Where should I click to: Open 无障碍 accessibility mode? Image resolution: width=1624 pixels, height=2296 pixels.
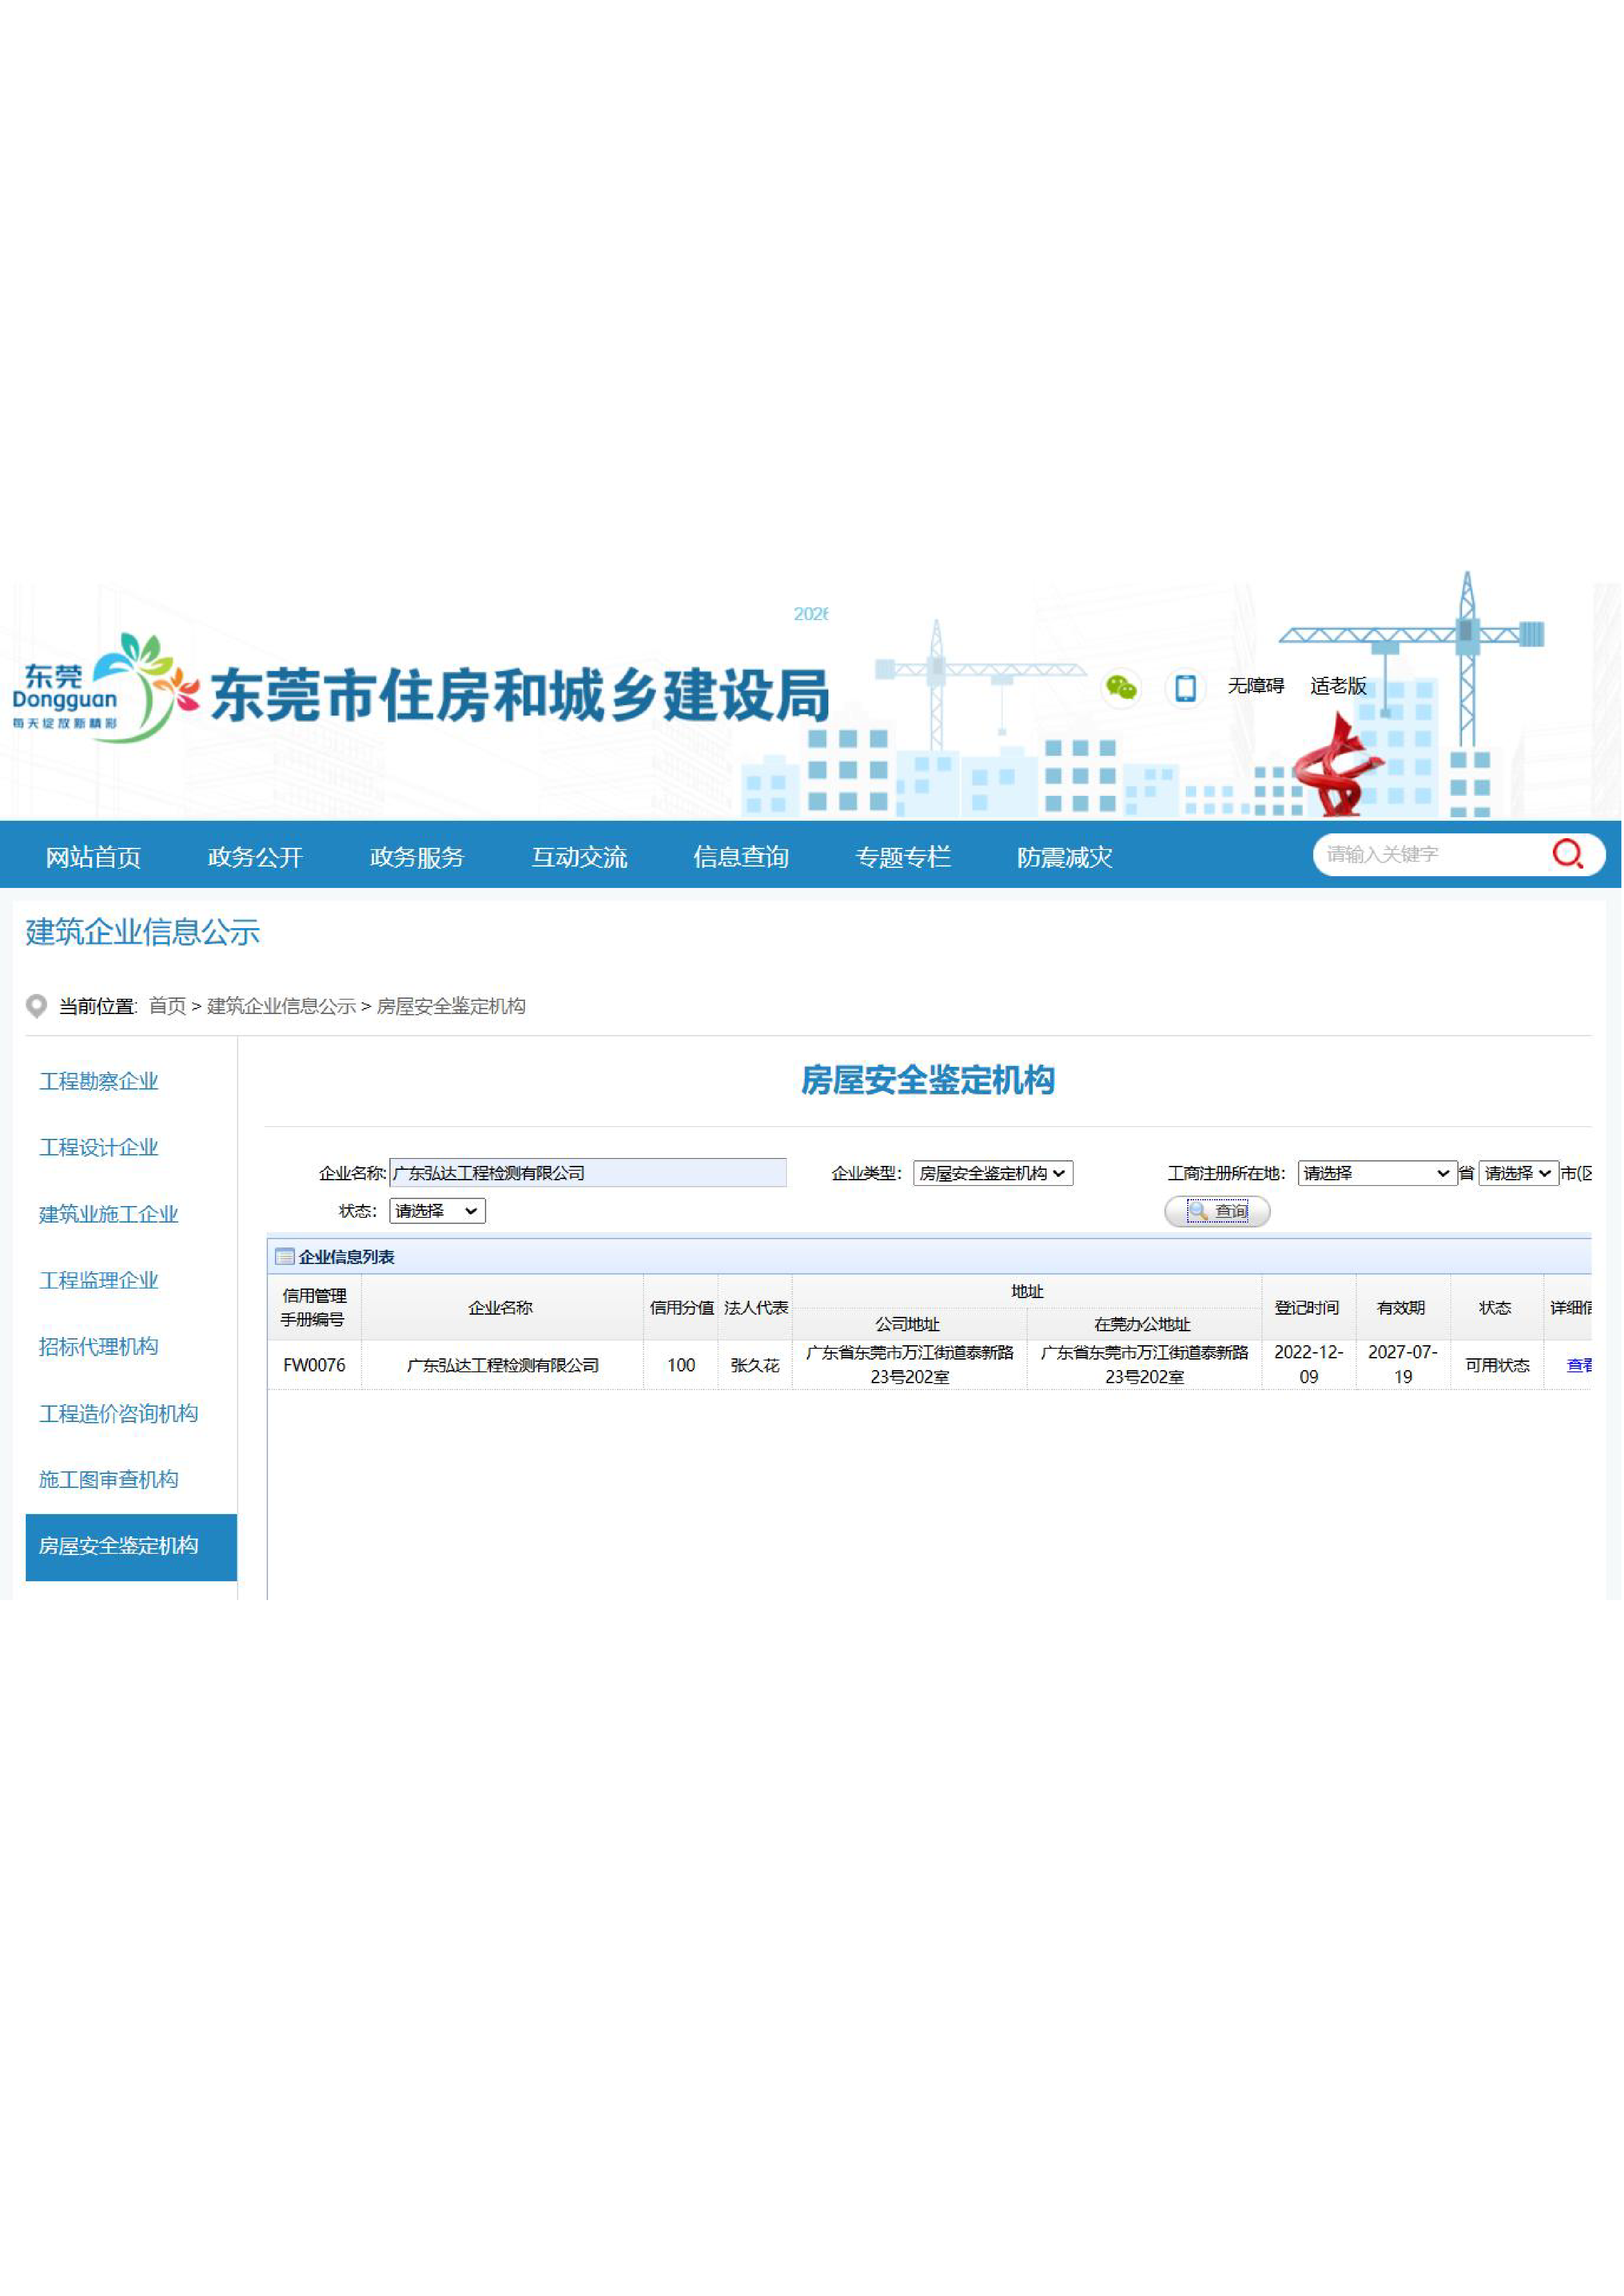[x=1255, y=686]
